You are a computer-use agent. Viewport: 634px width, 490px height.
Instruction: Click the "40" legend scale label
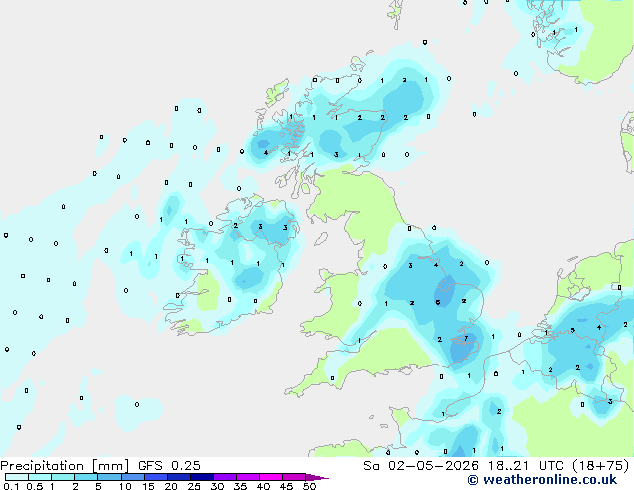point(263,486)
